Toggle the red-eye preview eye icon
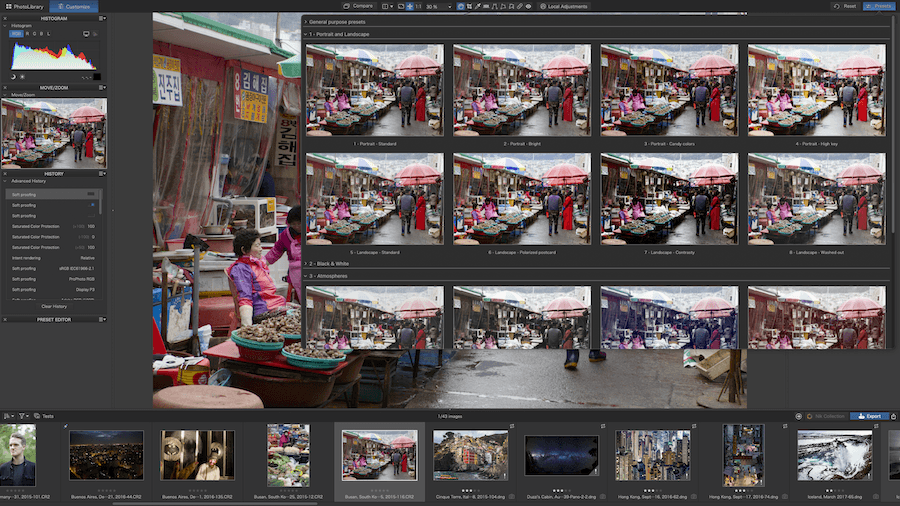The height and width of the screenshot is (506, 900). coord(528,6)
